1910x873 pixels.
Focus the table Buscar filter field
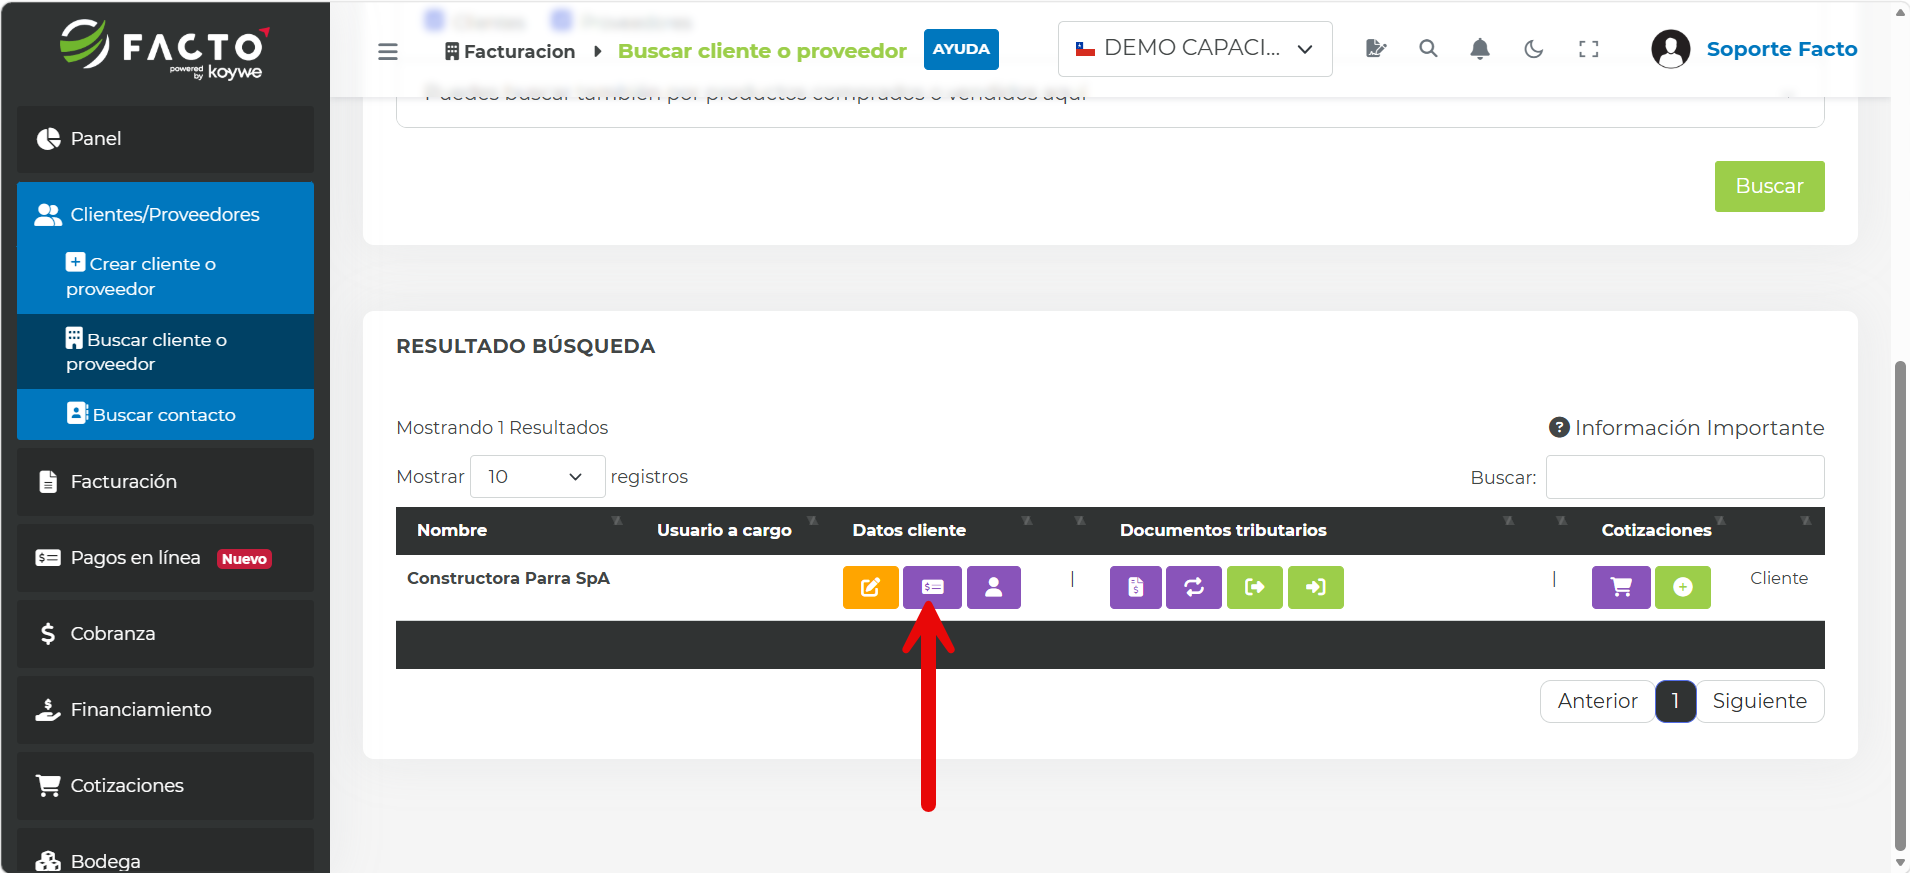pos(1685,477)
